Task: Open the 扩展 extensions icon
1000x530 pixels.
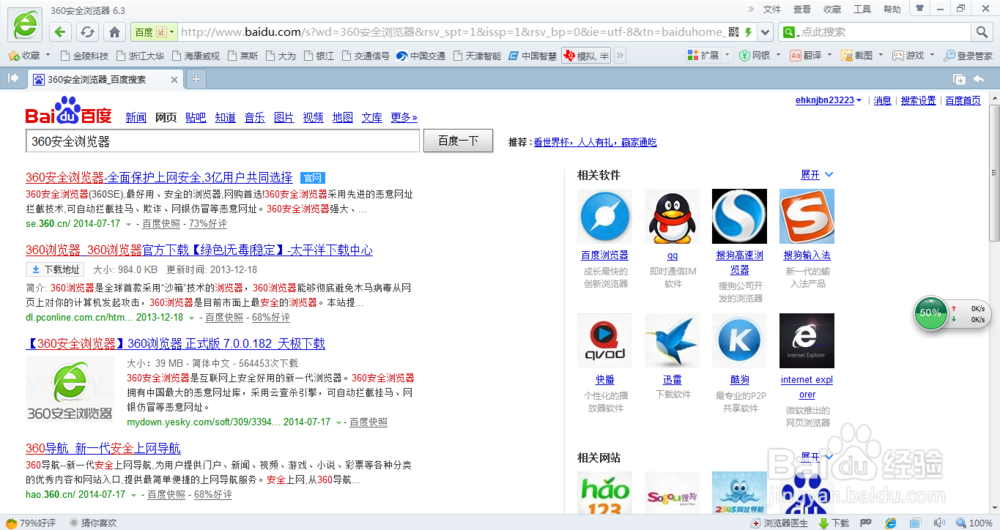Action: point(693,55)
